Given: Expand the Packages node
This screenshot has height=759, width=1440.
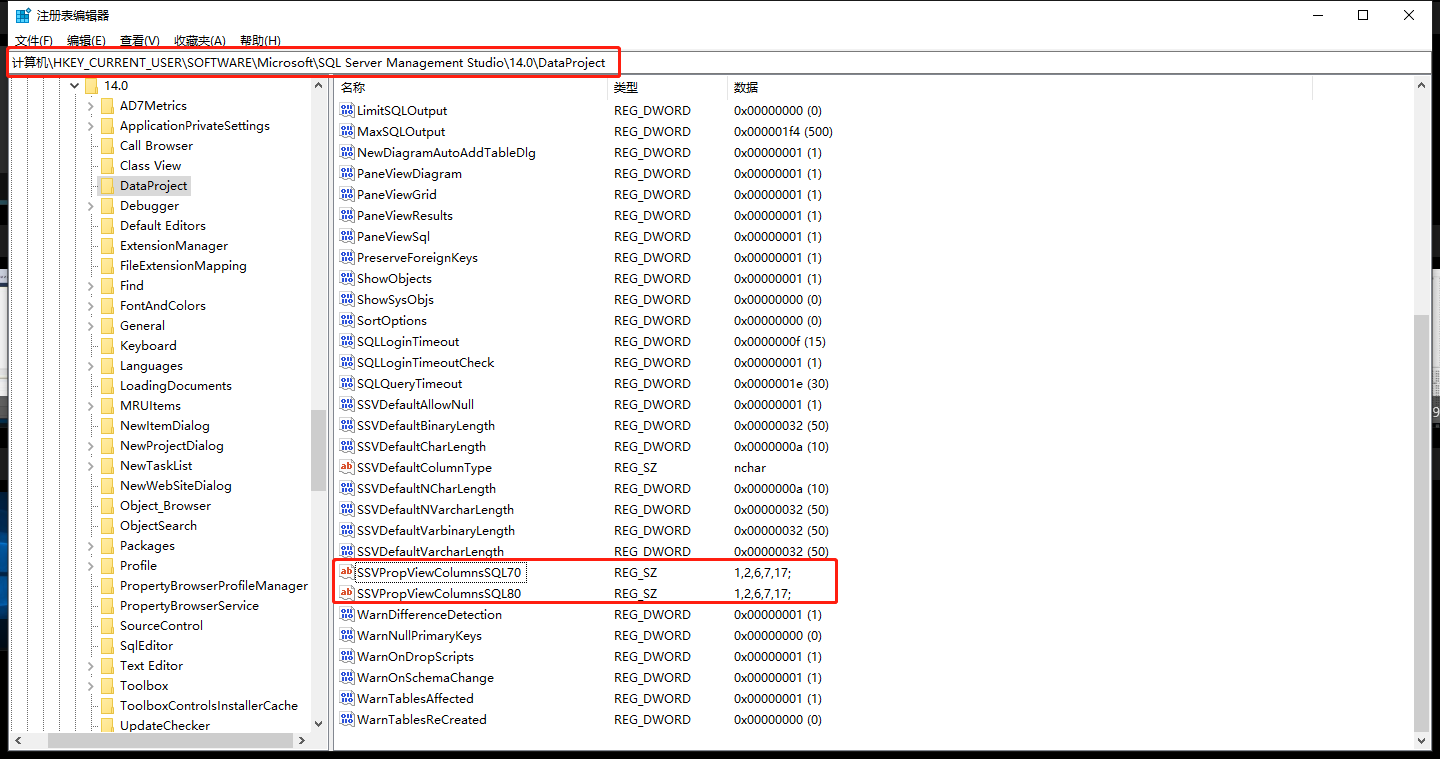Looking at the screenshot, I should click(x=91, y=546).
